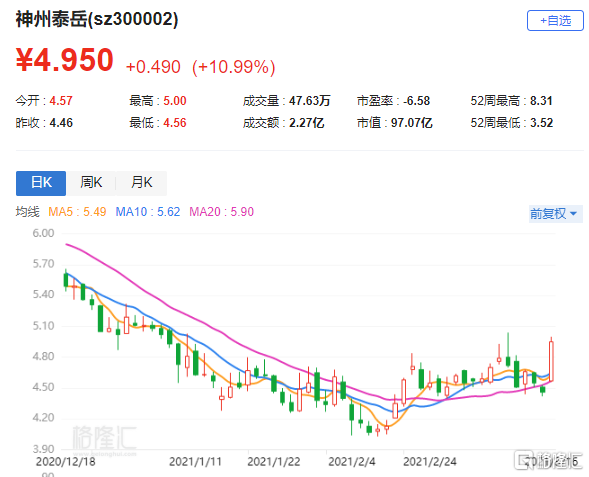589x477 pixels.
Task: Click the MA10 : 5.62 indicator label
Action: tap(148, 212)
